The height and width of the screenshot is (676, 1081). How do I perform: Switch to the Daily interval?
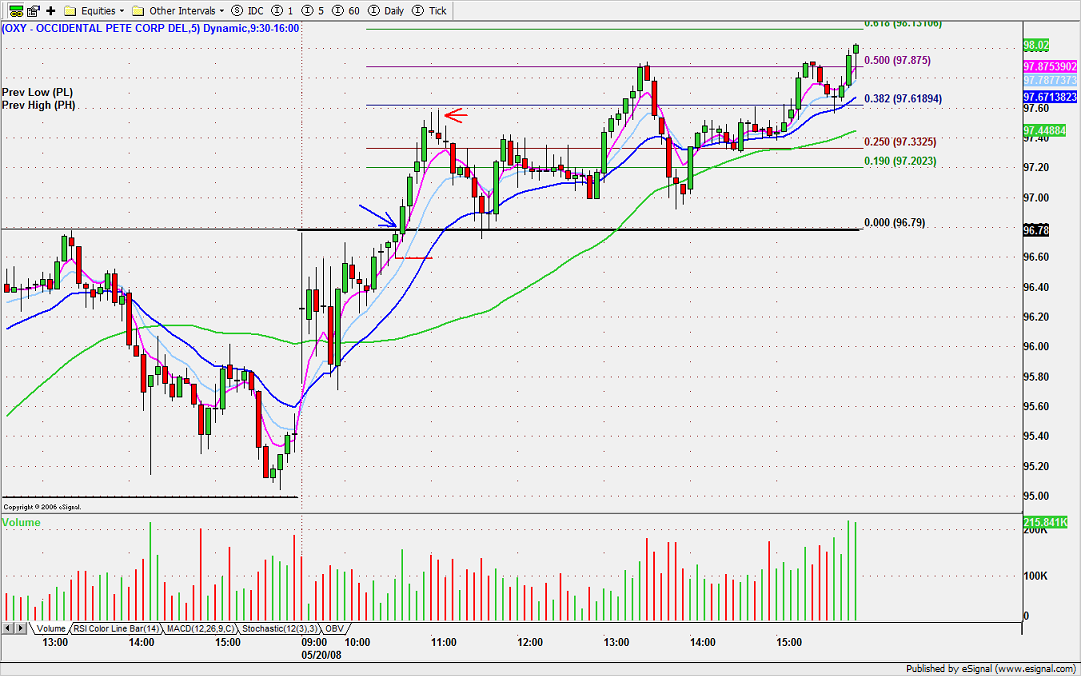[x=387, y=10]
